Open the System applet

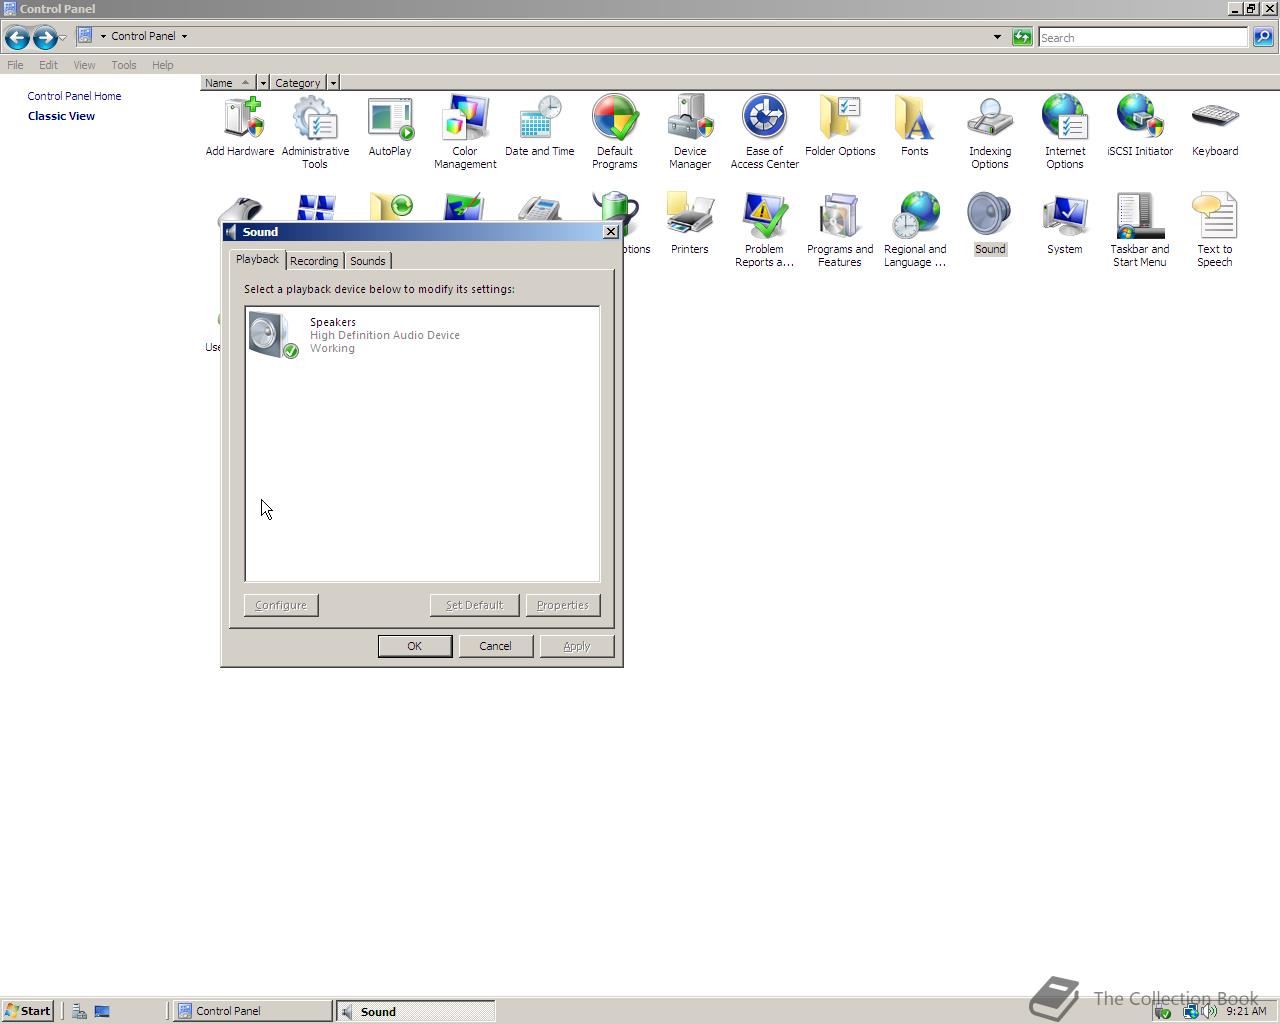tap(1065, 225)
